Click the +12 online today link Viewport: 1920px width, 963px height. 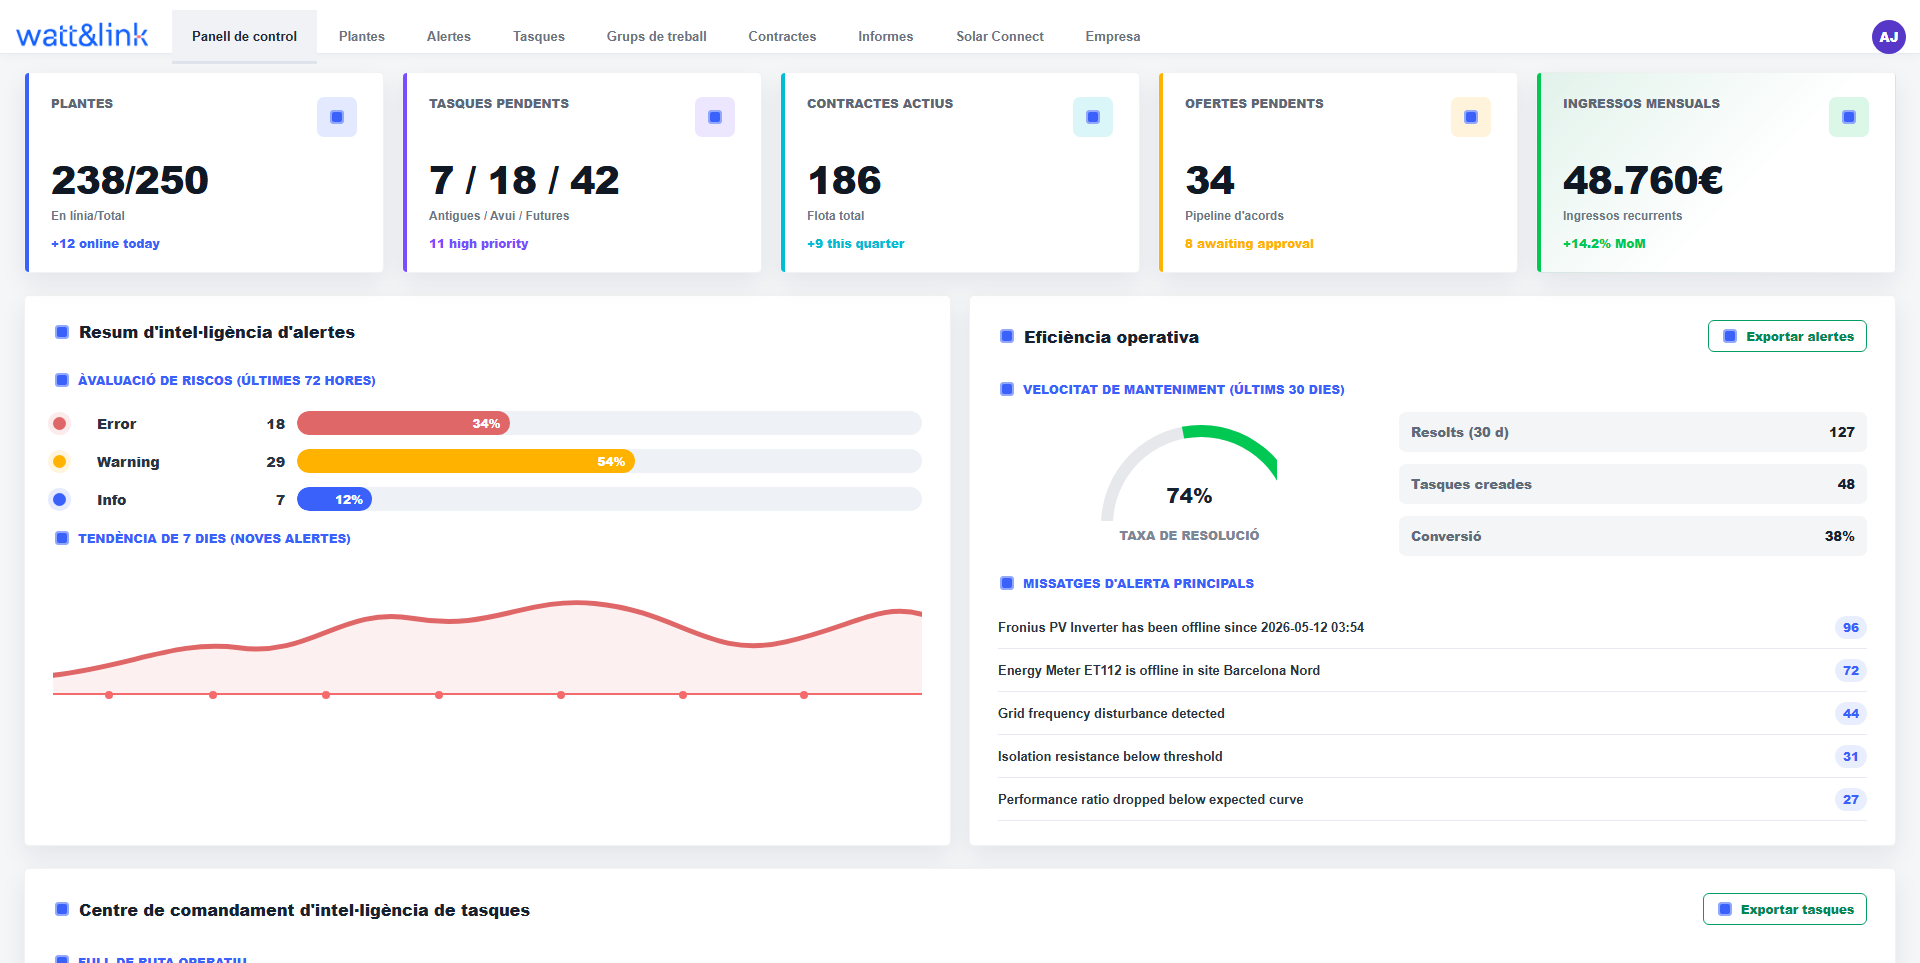(105, 244)
